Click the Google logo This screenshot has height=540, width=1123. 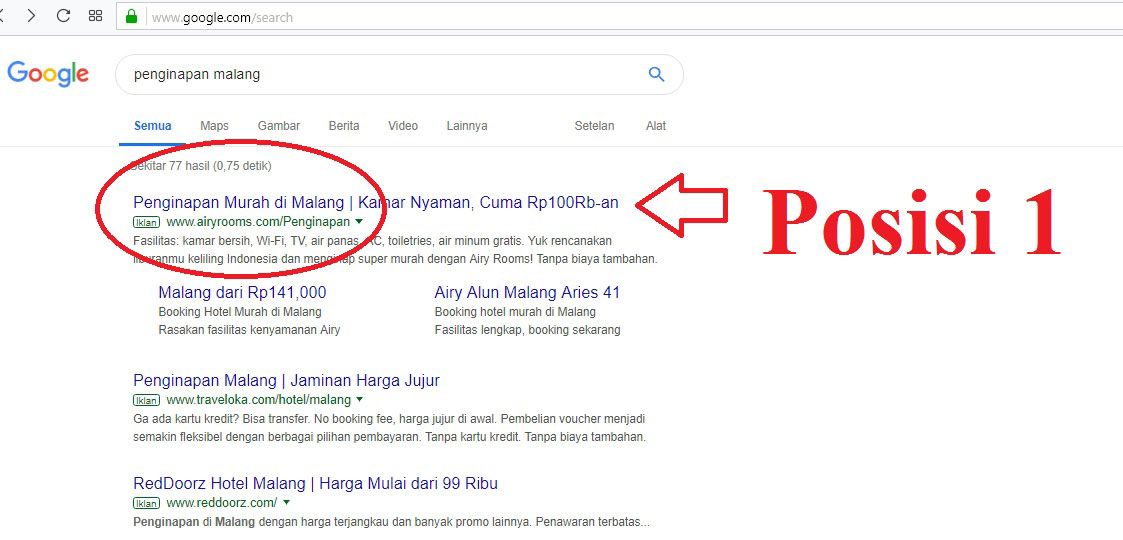48,74
